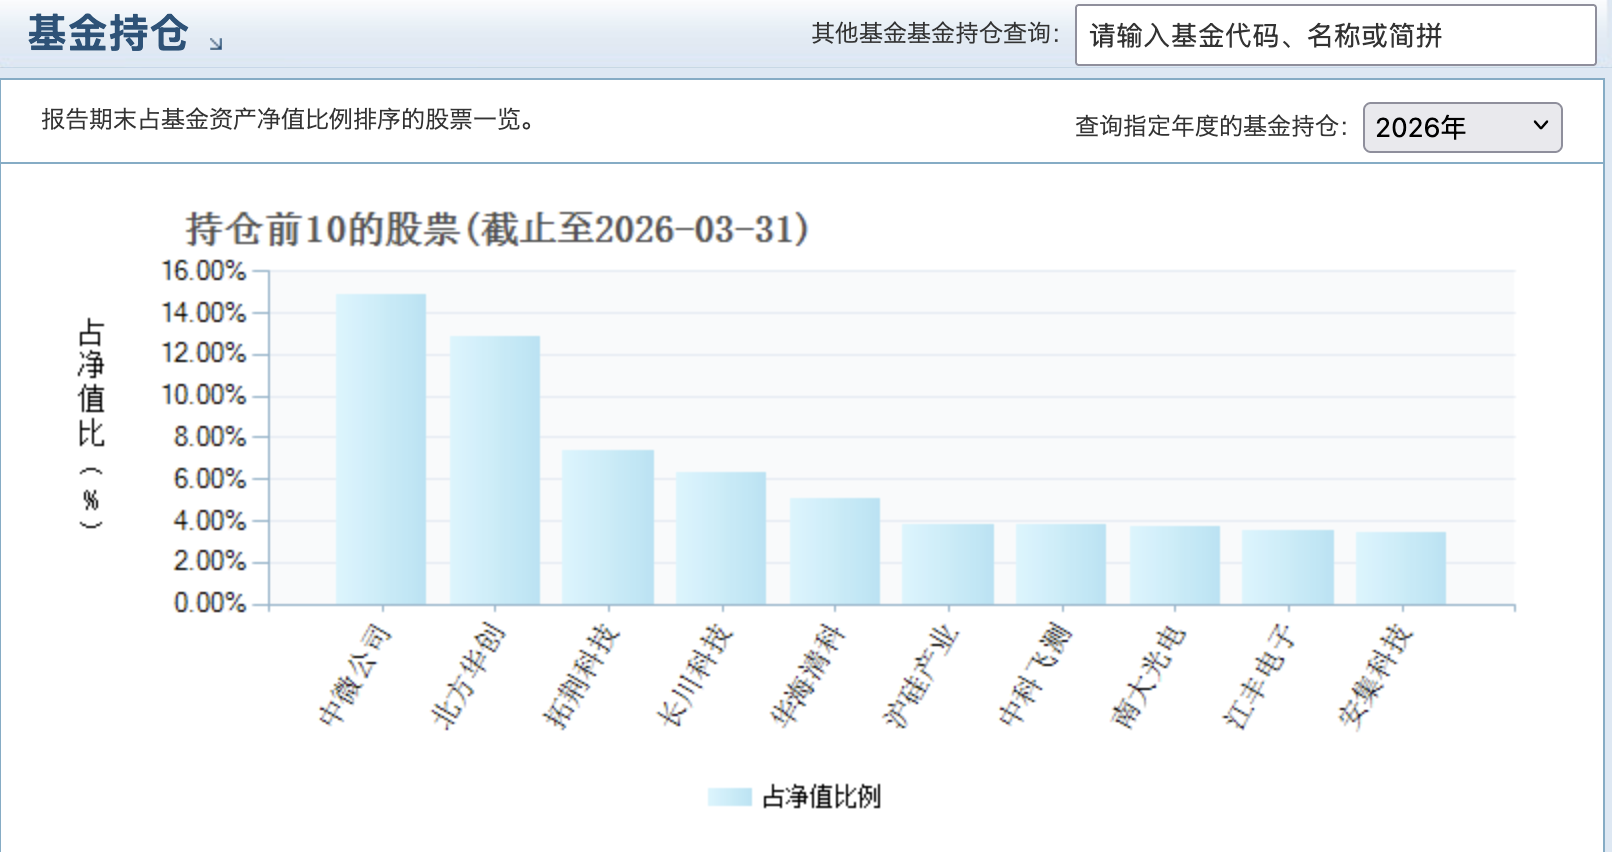The image size is (1612, 852).
Task: Click the 北方华创 axis label
Action: click(468, 675)
